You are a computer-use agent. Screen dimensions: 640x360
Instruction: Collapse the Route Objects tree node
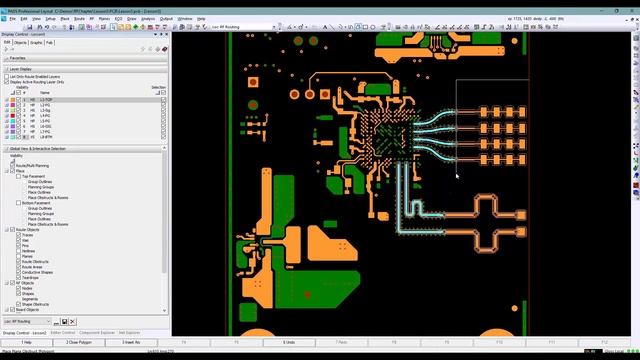pos(7,230)
